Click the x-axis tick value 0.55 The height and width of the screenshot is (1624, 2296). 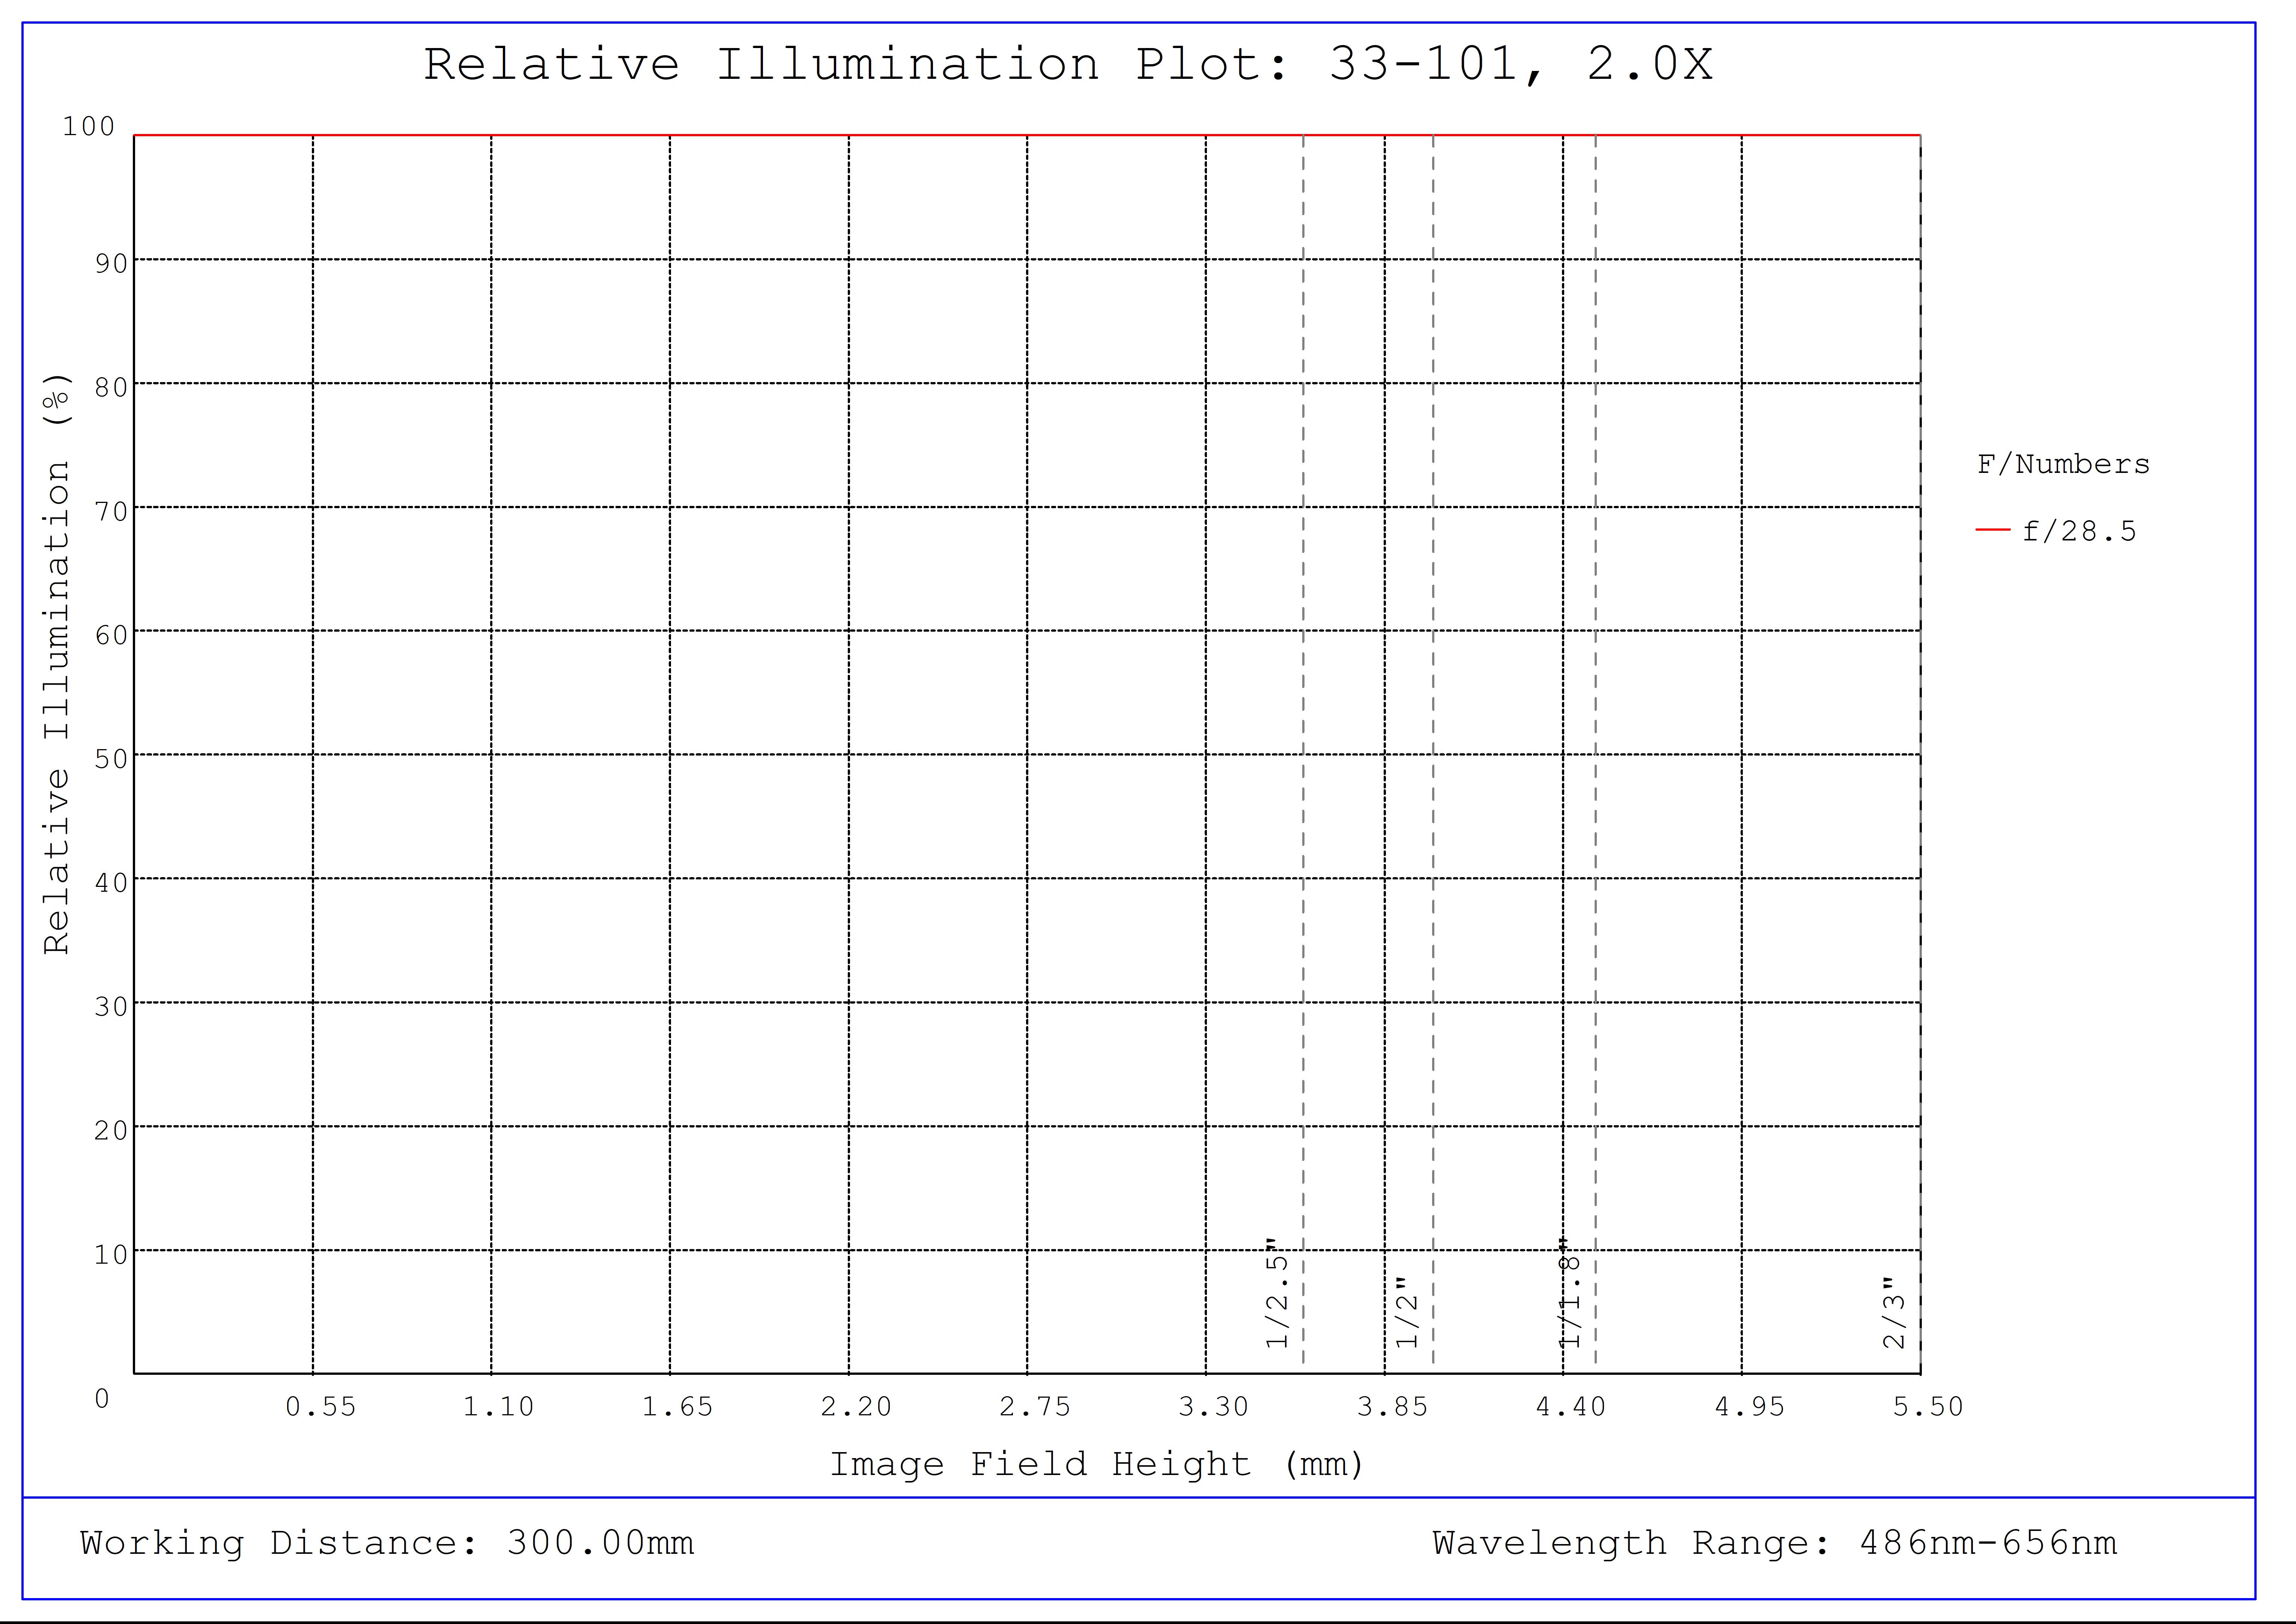321,1407
